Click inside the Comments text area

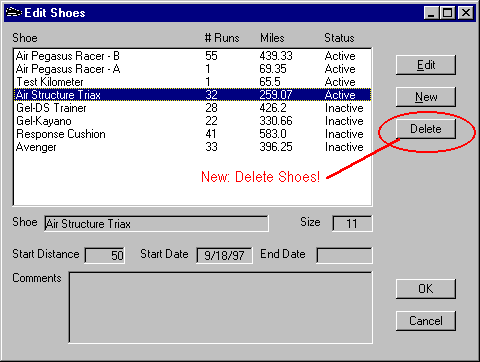[221, 308]
